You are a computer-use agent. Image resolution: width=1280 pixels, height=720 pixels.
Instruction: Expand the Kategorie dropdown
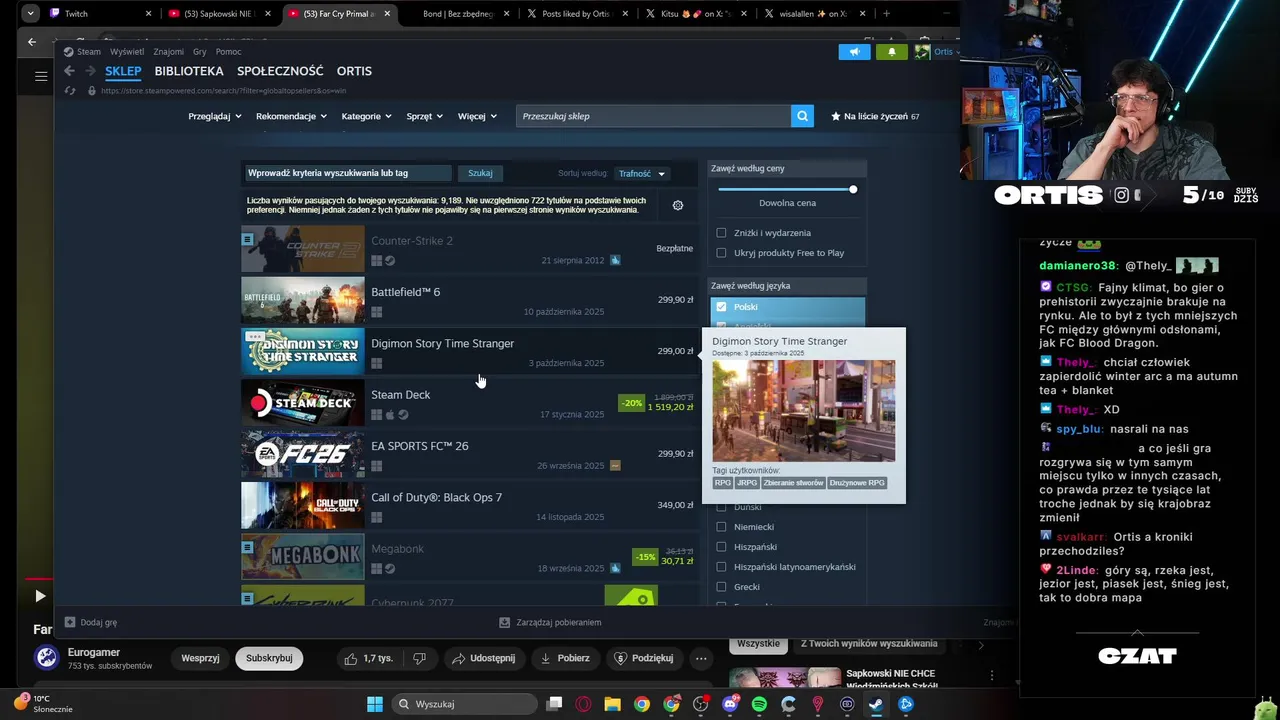click(x=366, y=116)
